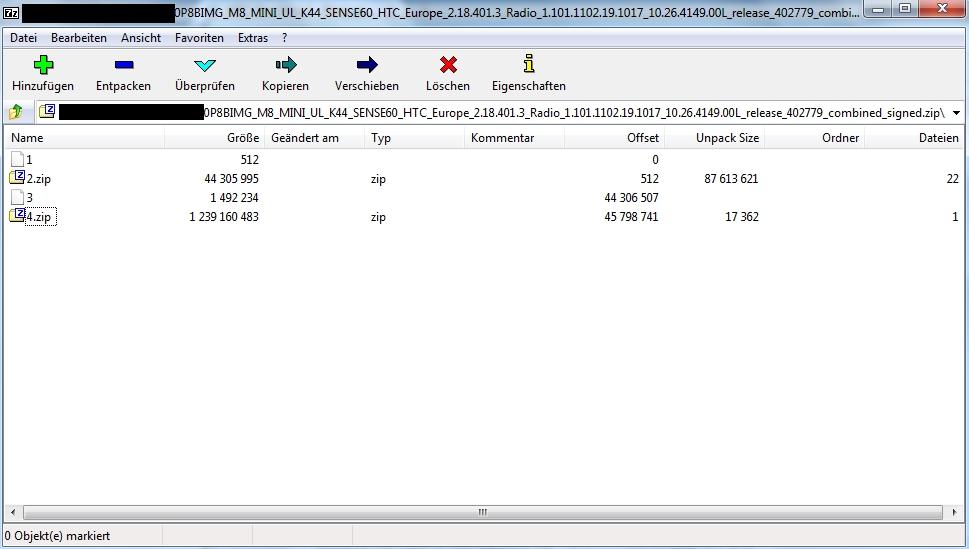
Task: Click the Kopieren copy arrow icon
Action: (x=286, y=65)
